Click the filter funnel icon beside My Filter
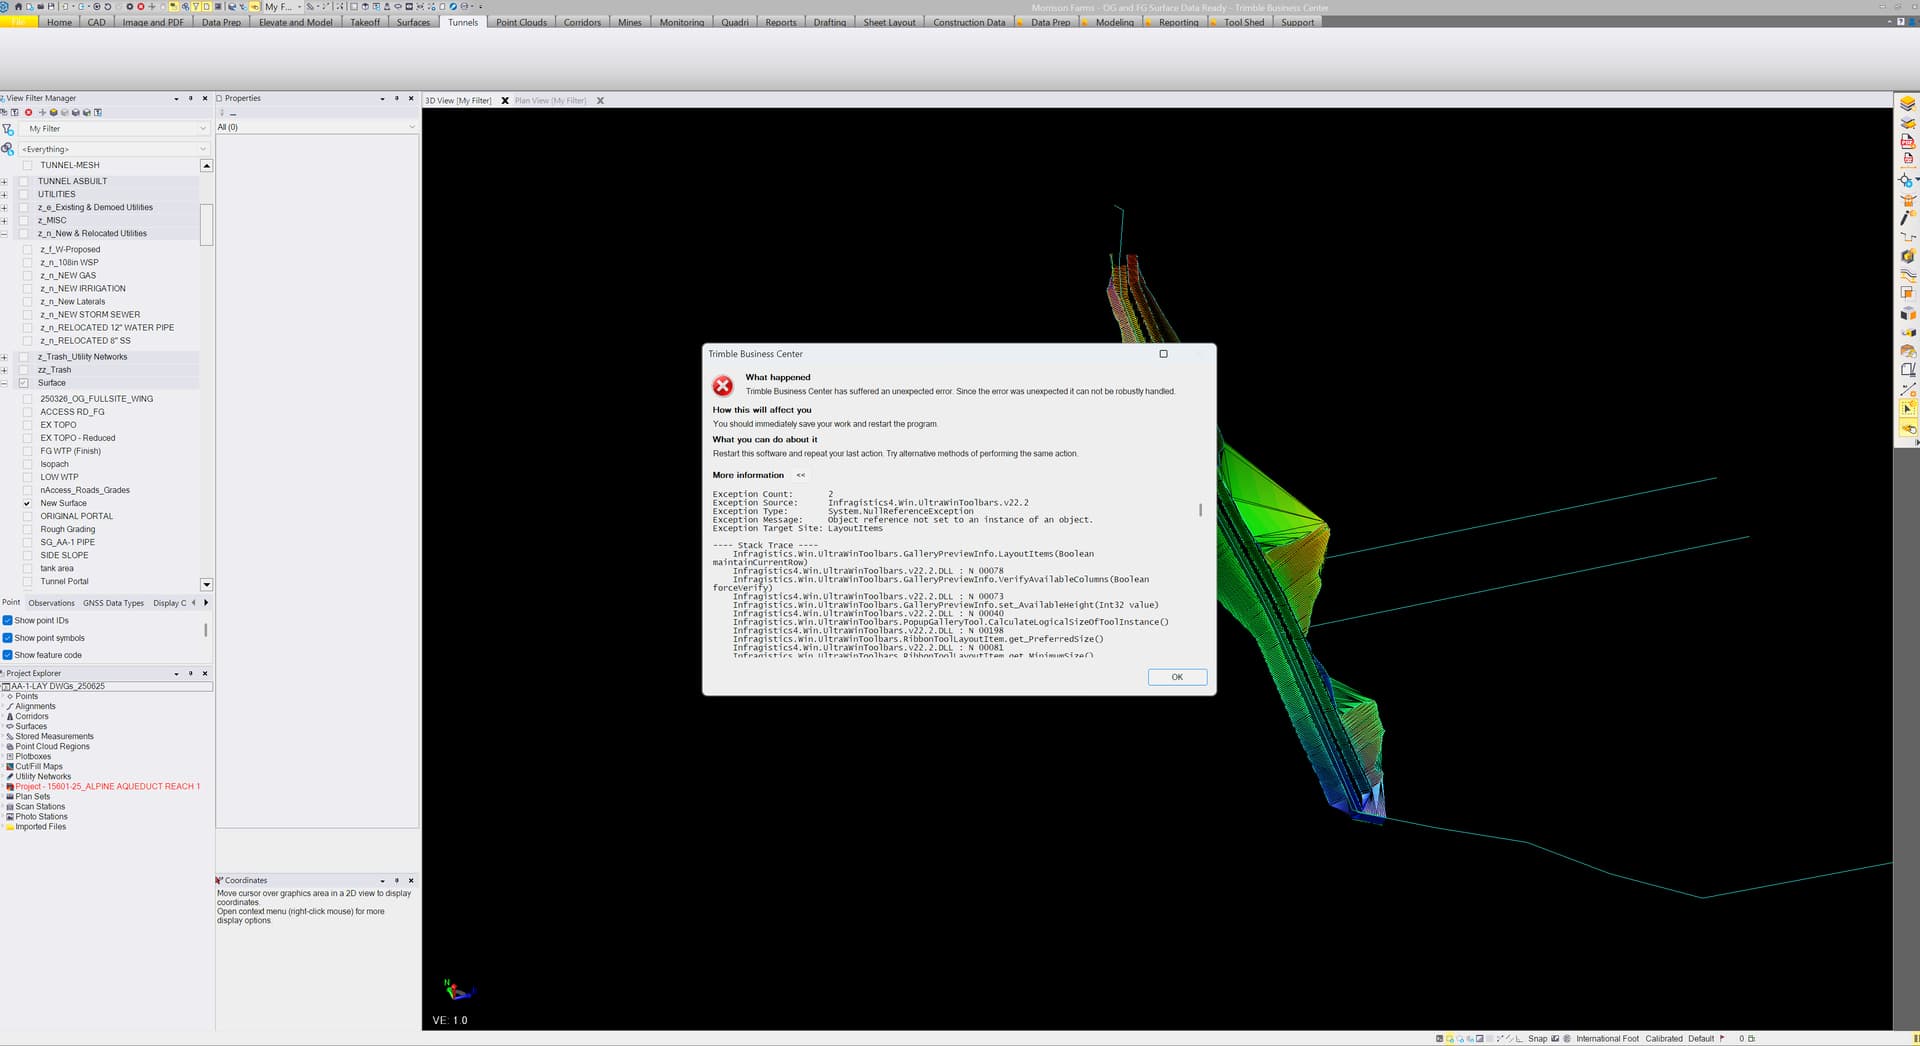 coord(8,129)
